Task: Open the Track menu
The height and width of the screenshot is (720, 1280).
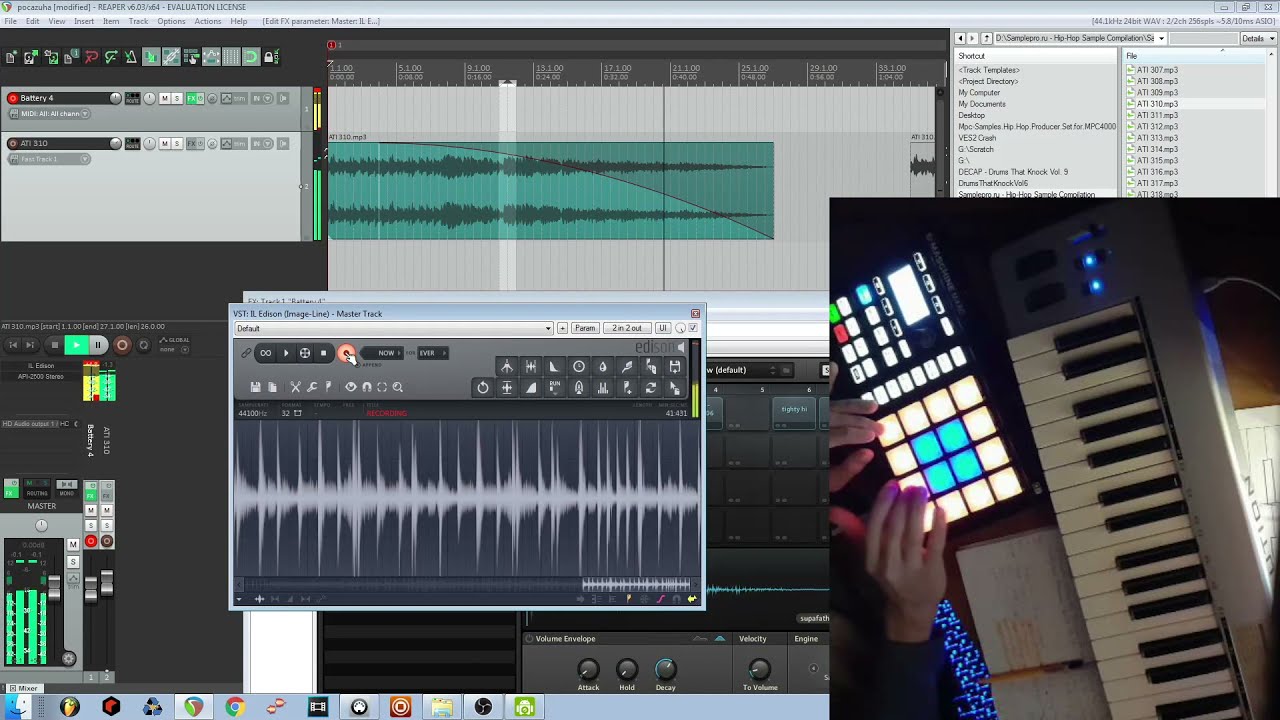Action: point(138,21)
